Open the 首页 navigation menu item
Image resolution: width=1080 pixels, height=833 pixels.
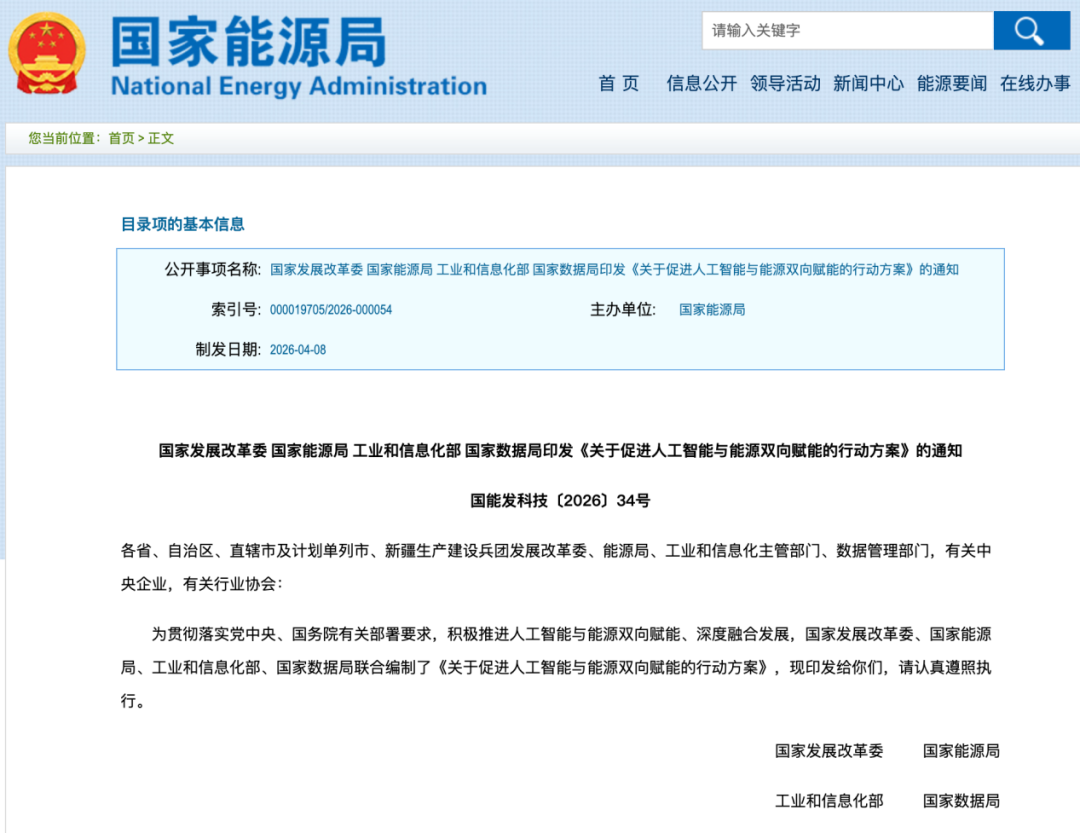click(x=619, y=84)
